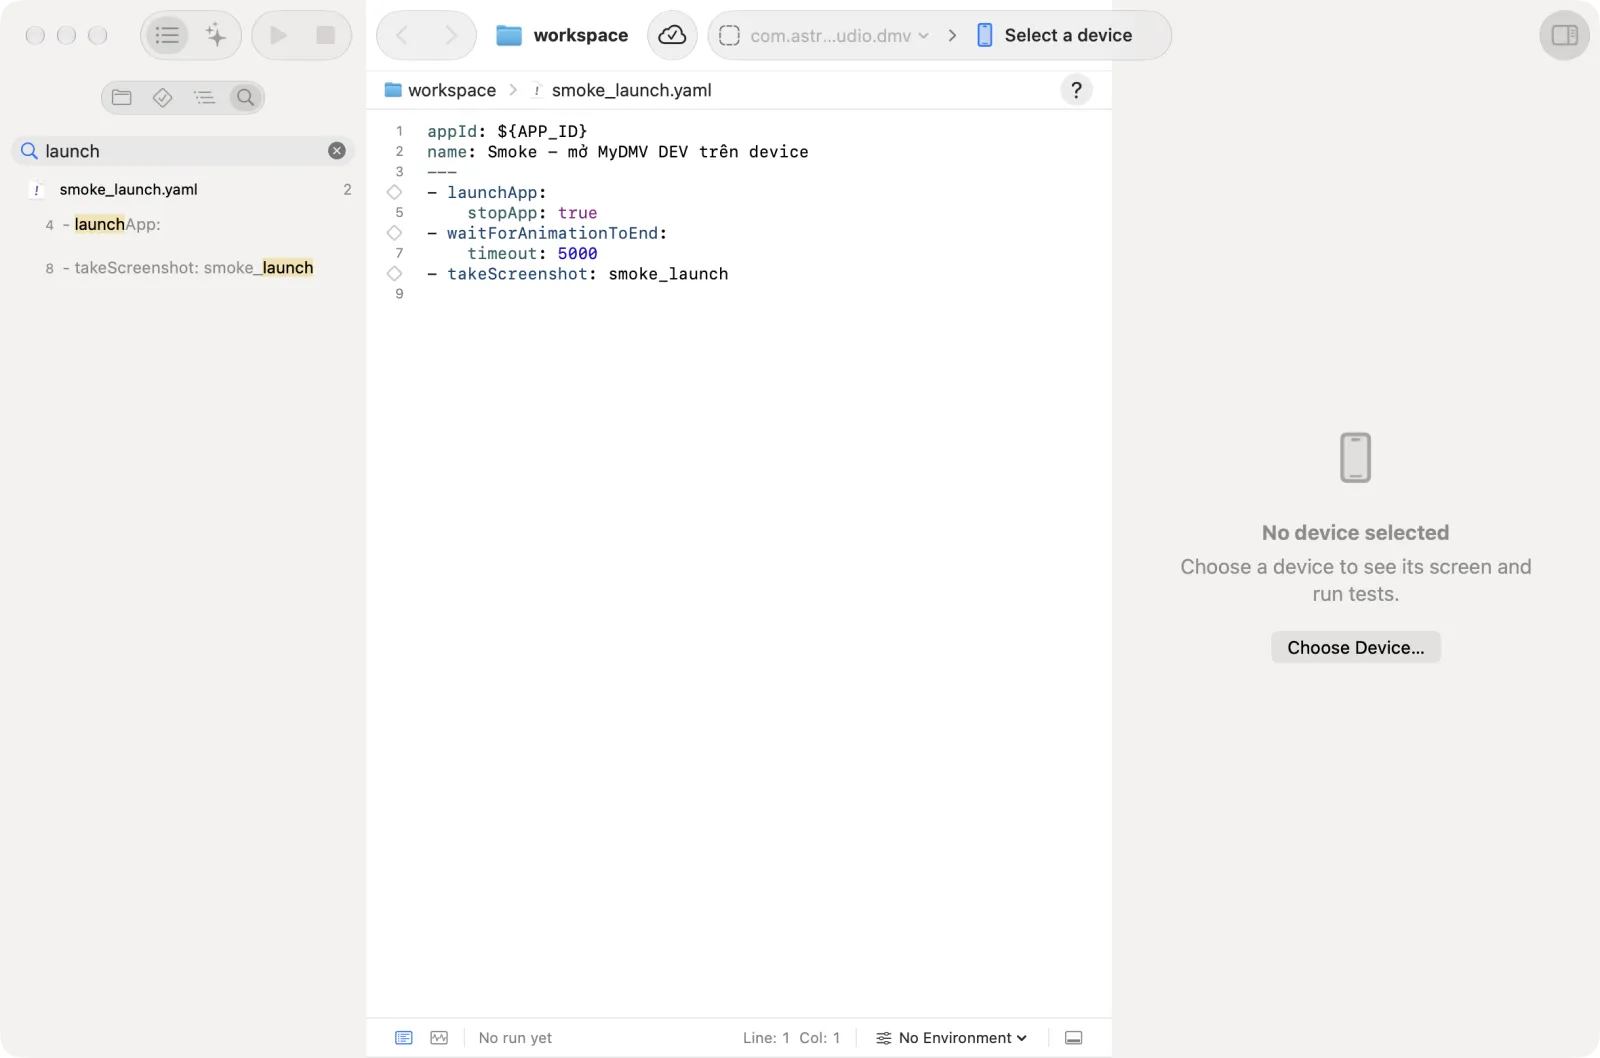This screenshot has width=1600, height=1058.
Task: Open the cloud upload options
Action: coord(672,35)
